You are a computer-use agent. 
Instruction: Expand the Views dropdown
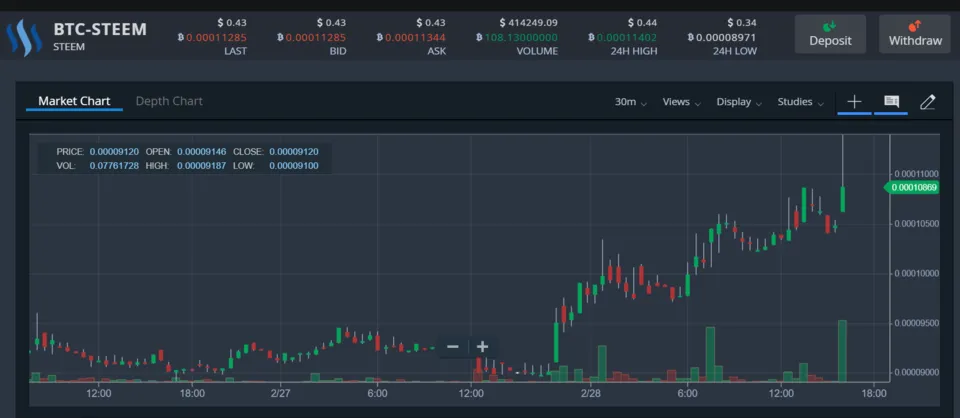(681, 102)
